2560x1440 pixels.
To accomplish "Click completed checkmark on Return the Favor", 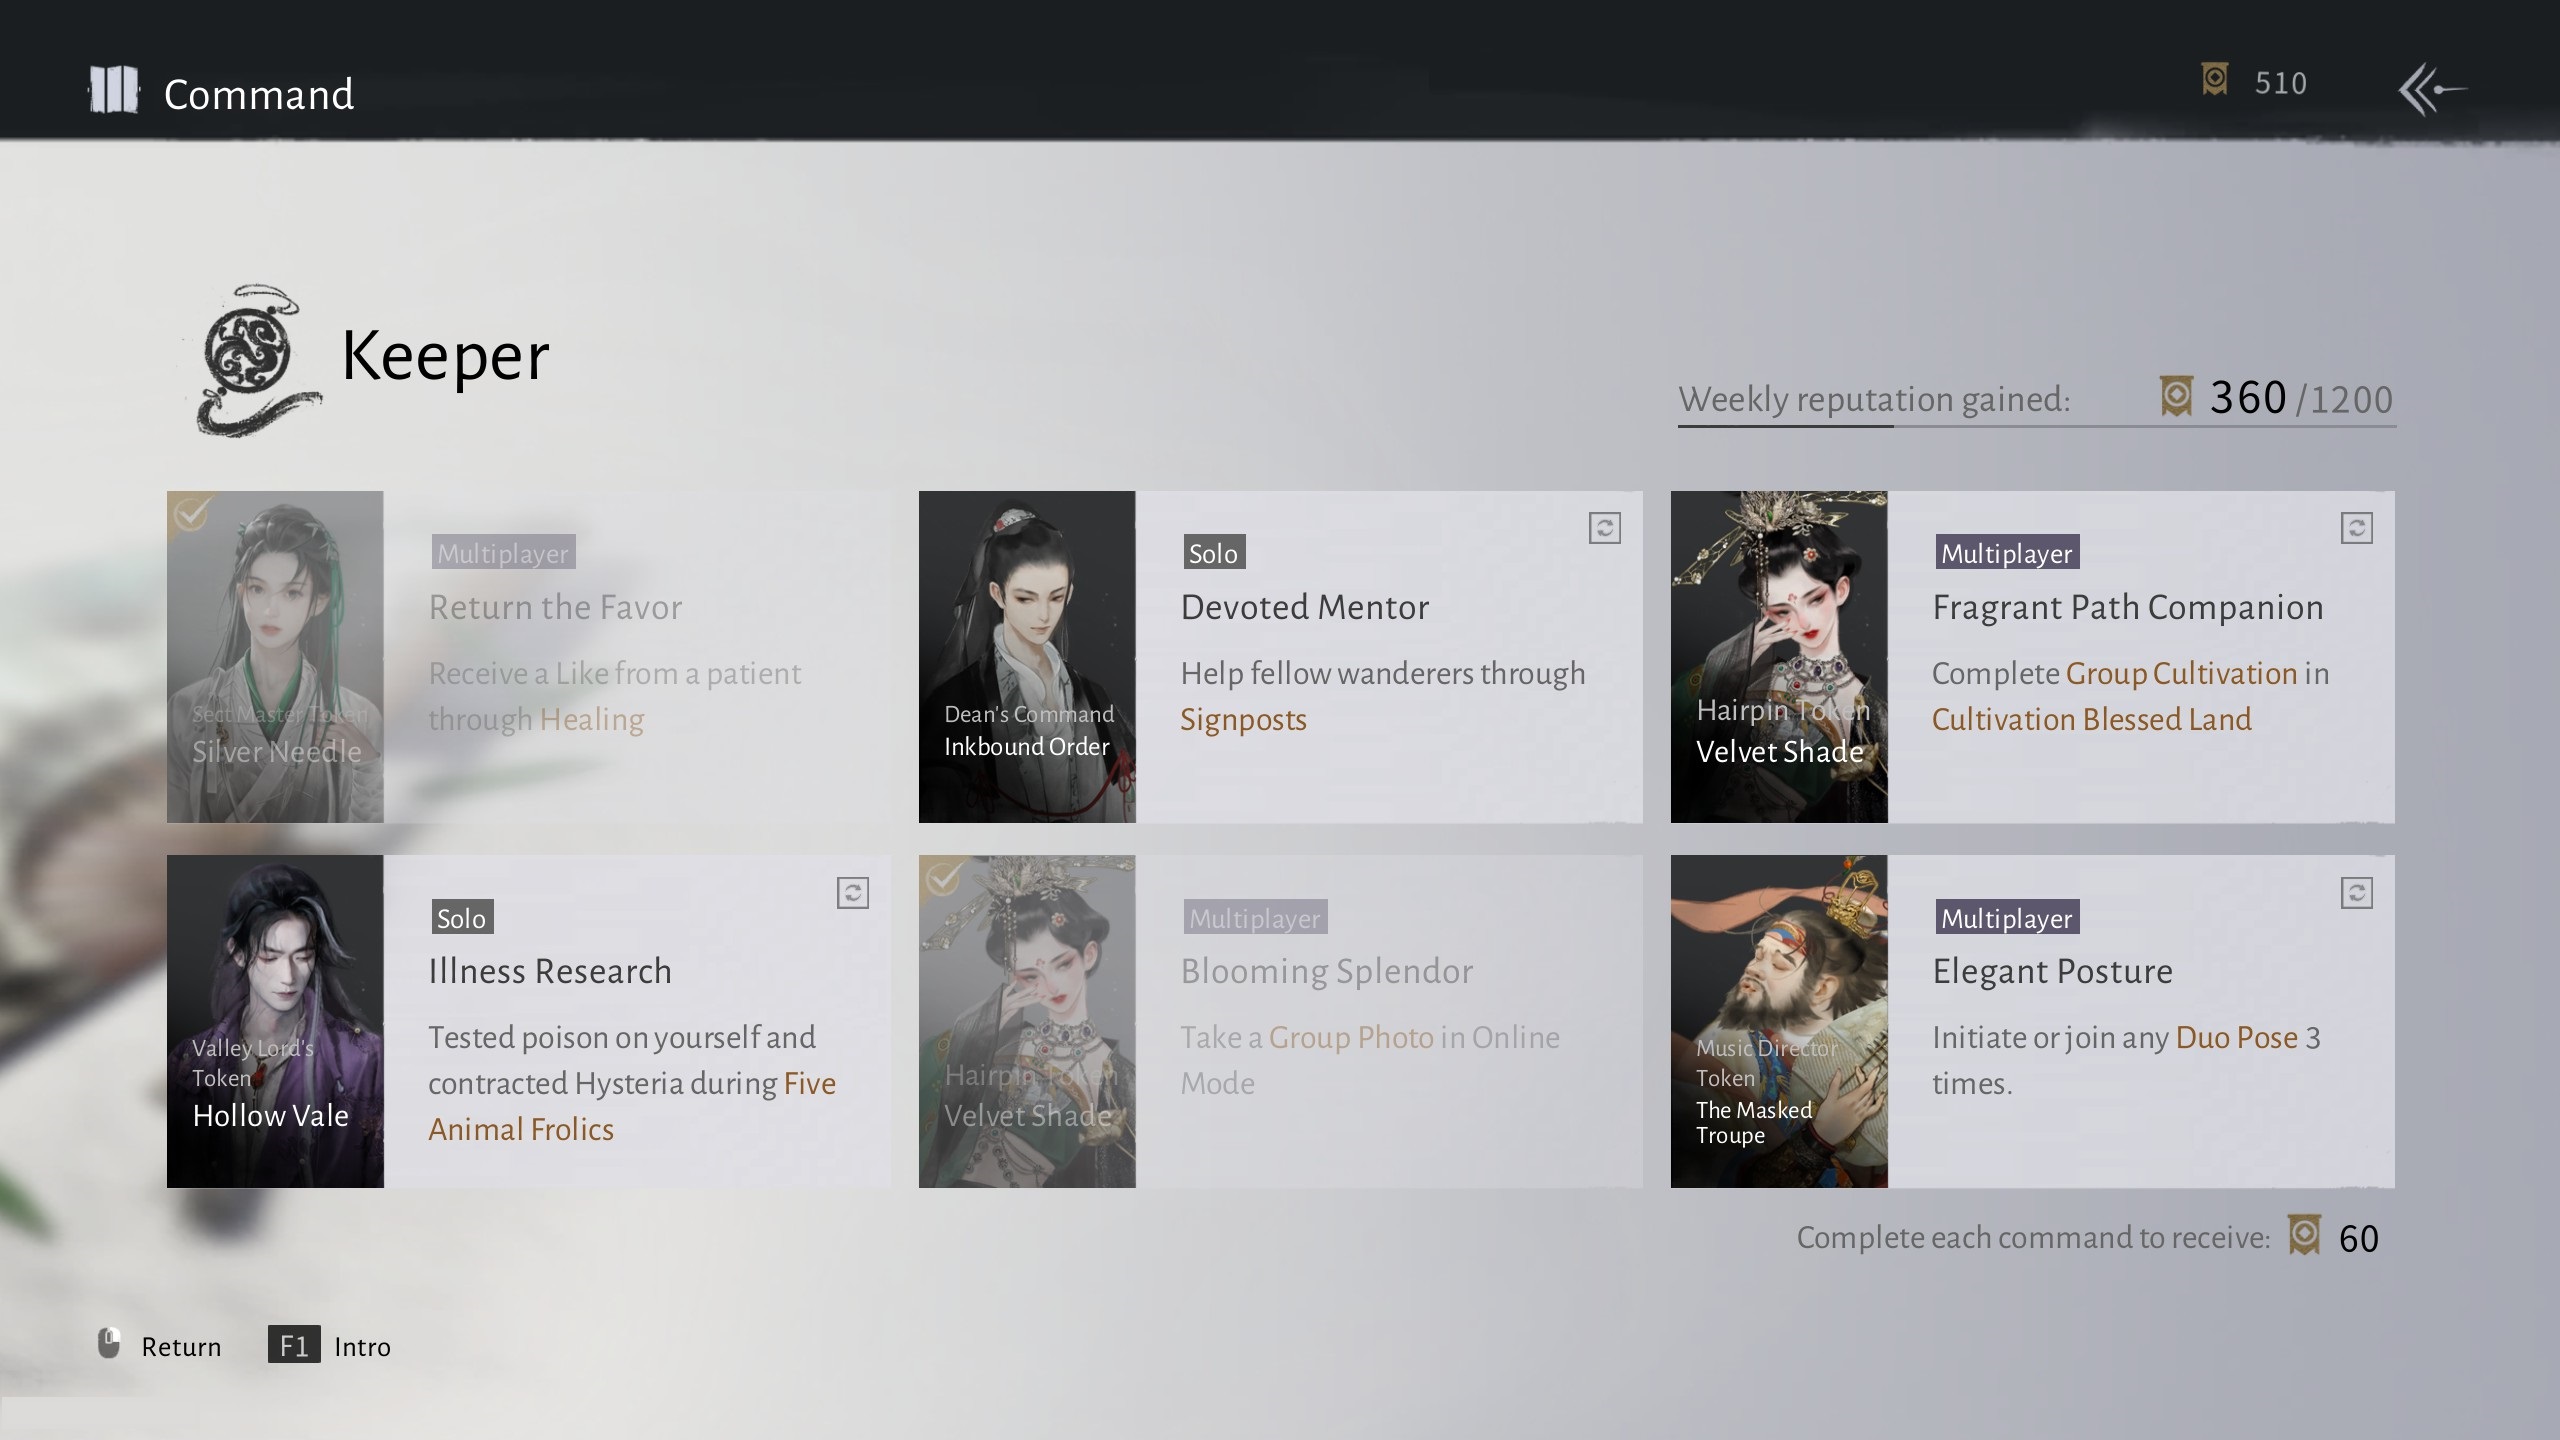I will 190,514.
